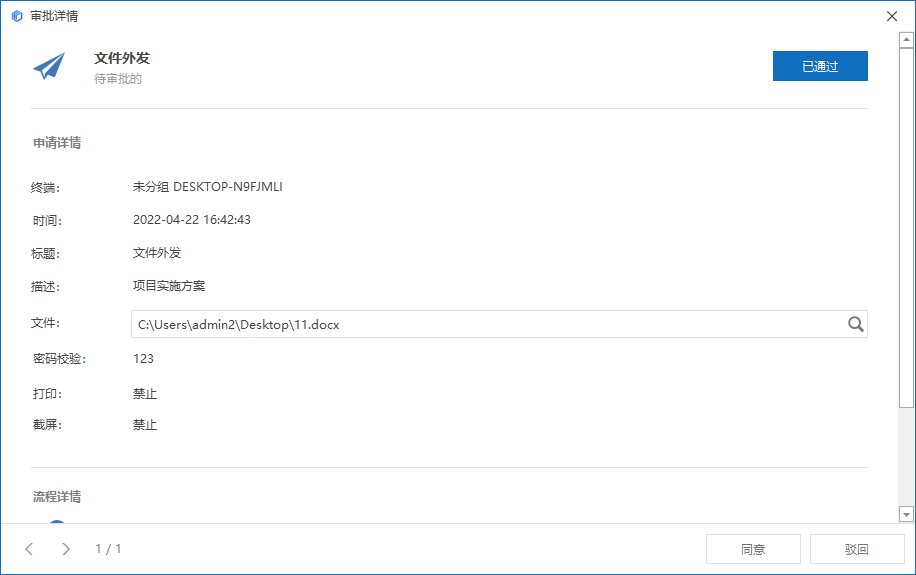Go to the previous approval page arrow
This screenshot has width=916, height=575.
coord(29,549)
